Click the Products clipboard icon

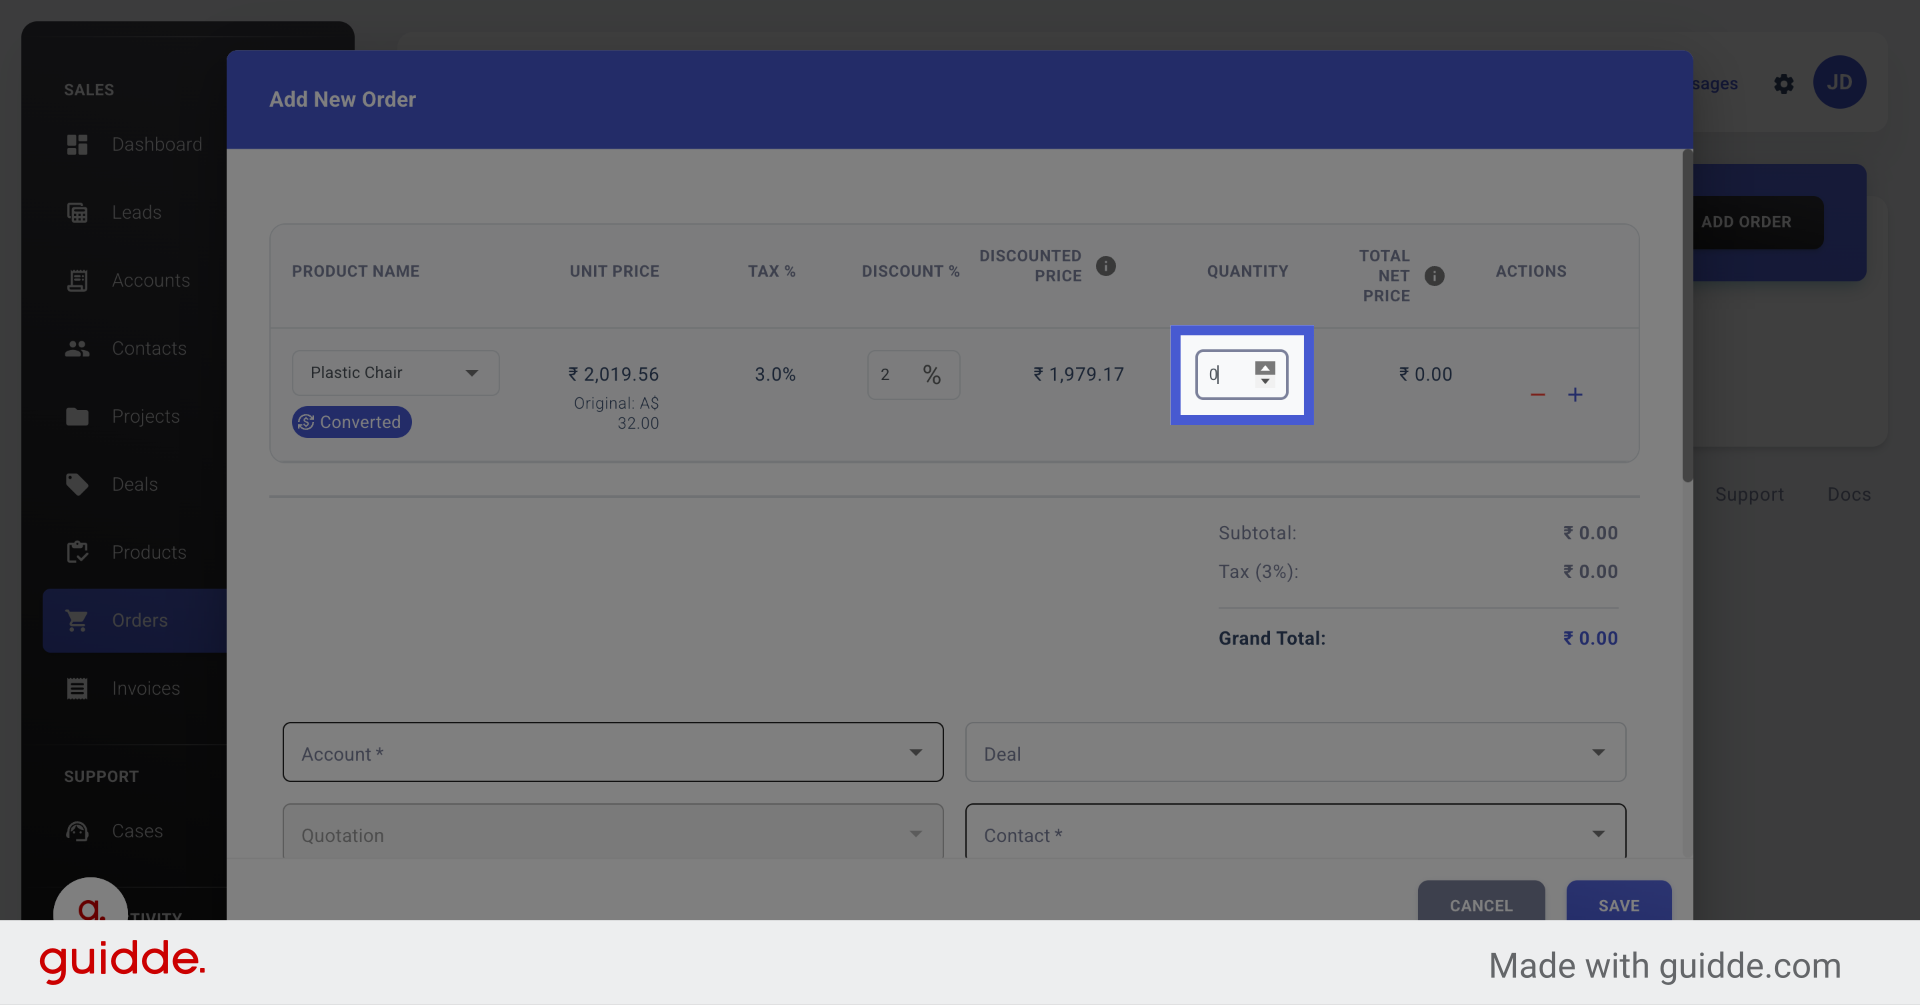(77, 552)
